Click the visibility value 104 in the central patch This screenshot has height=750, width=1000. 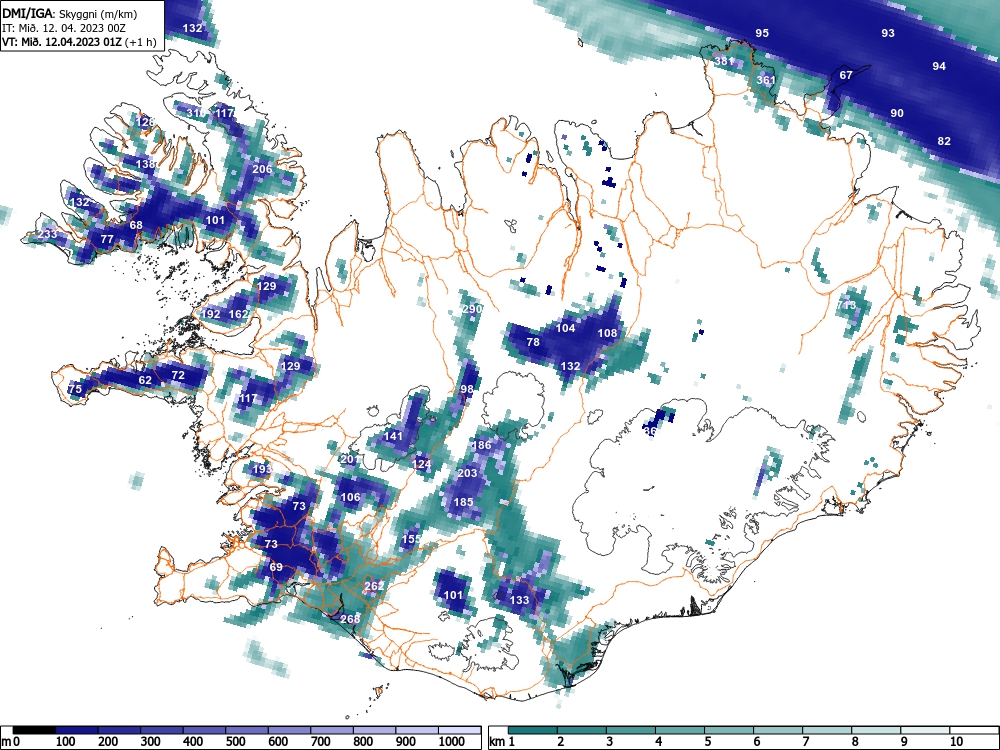(566, 328)
